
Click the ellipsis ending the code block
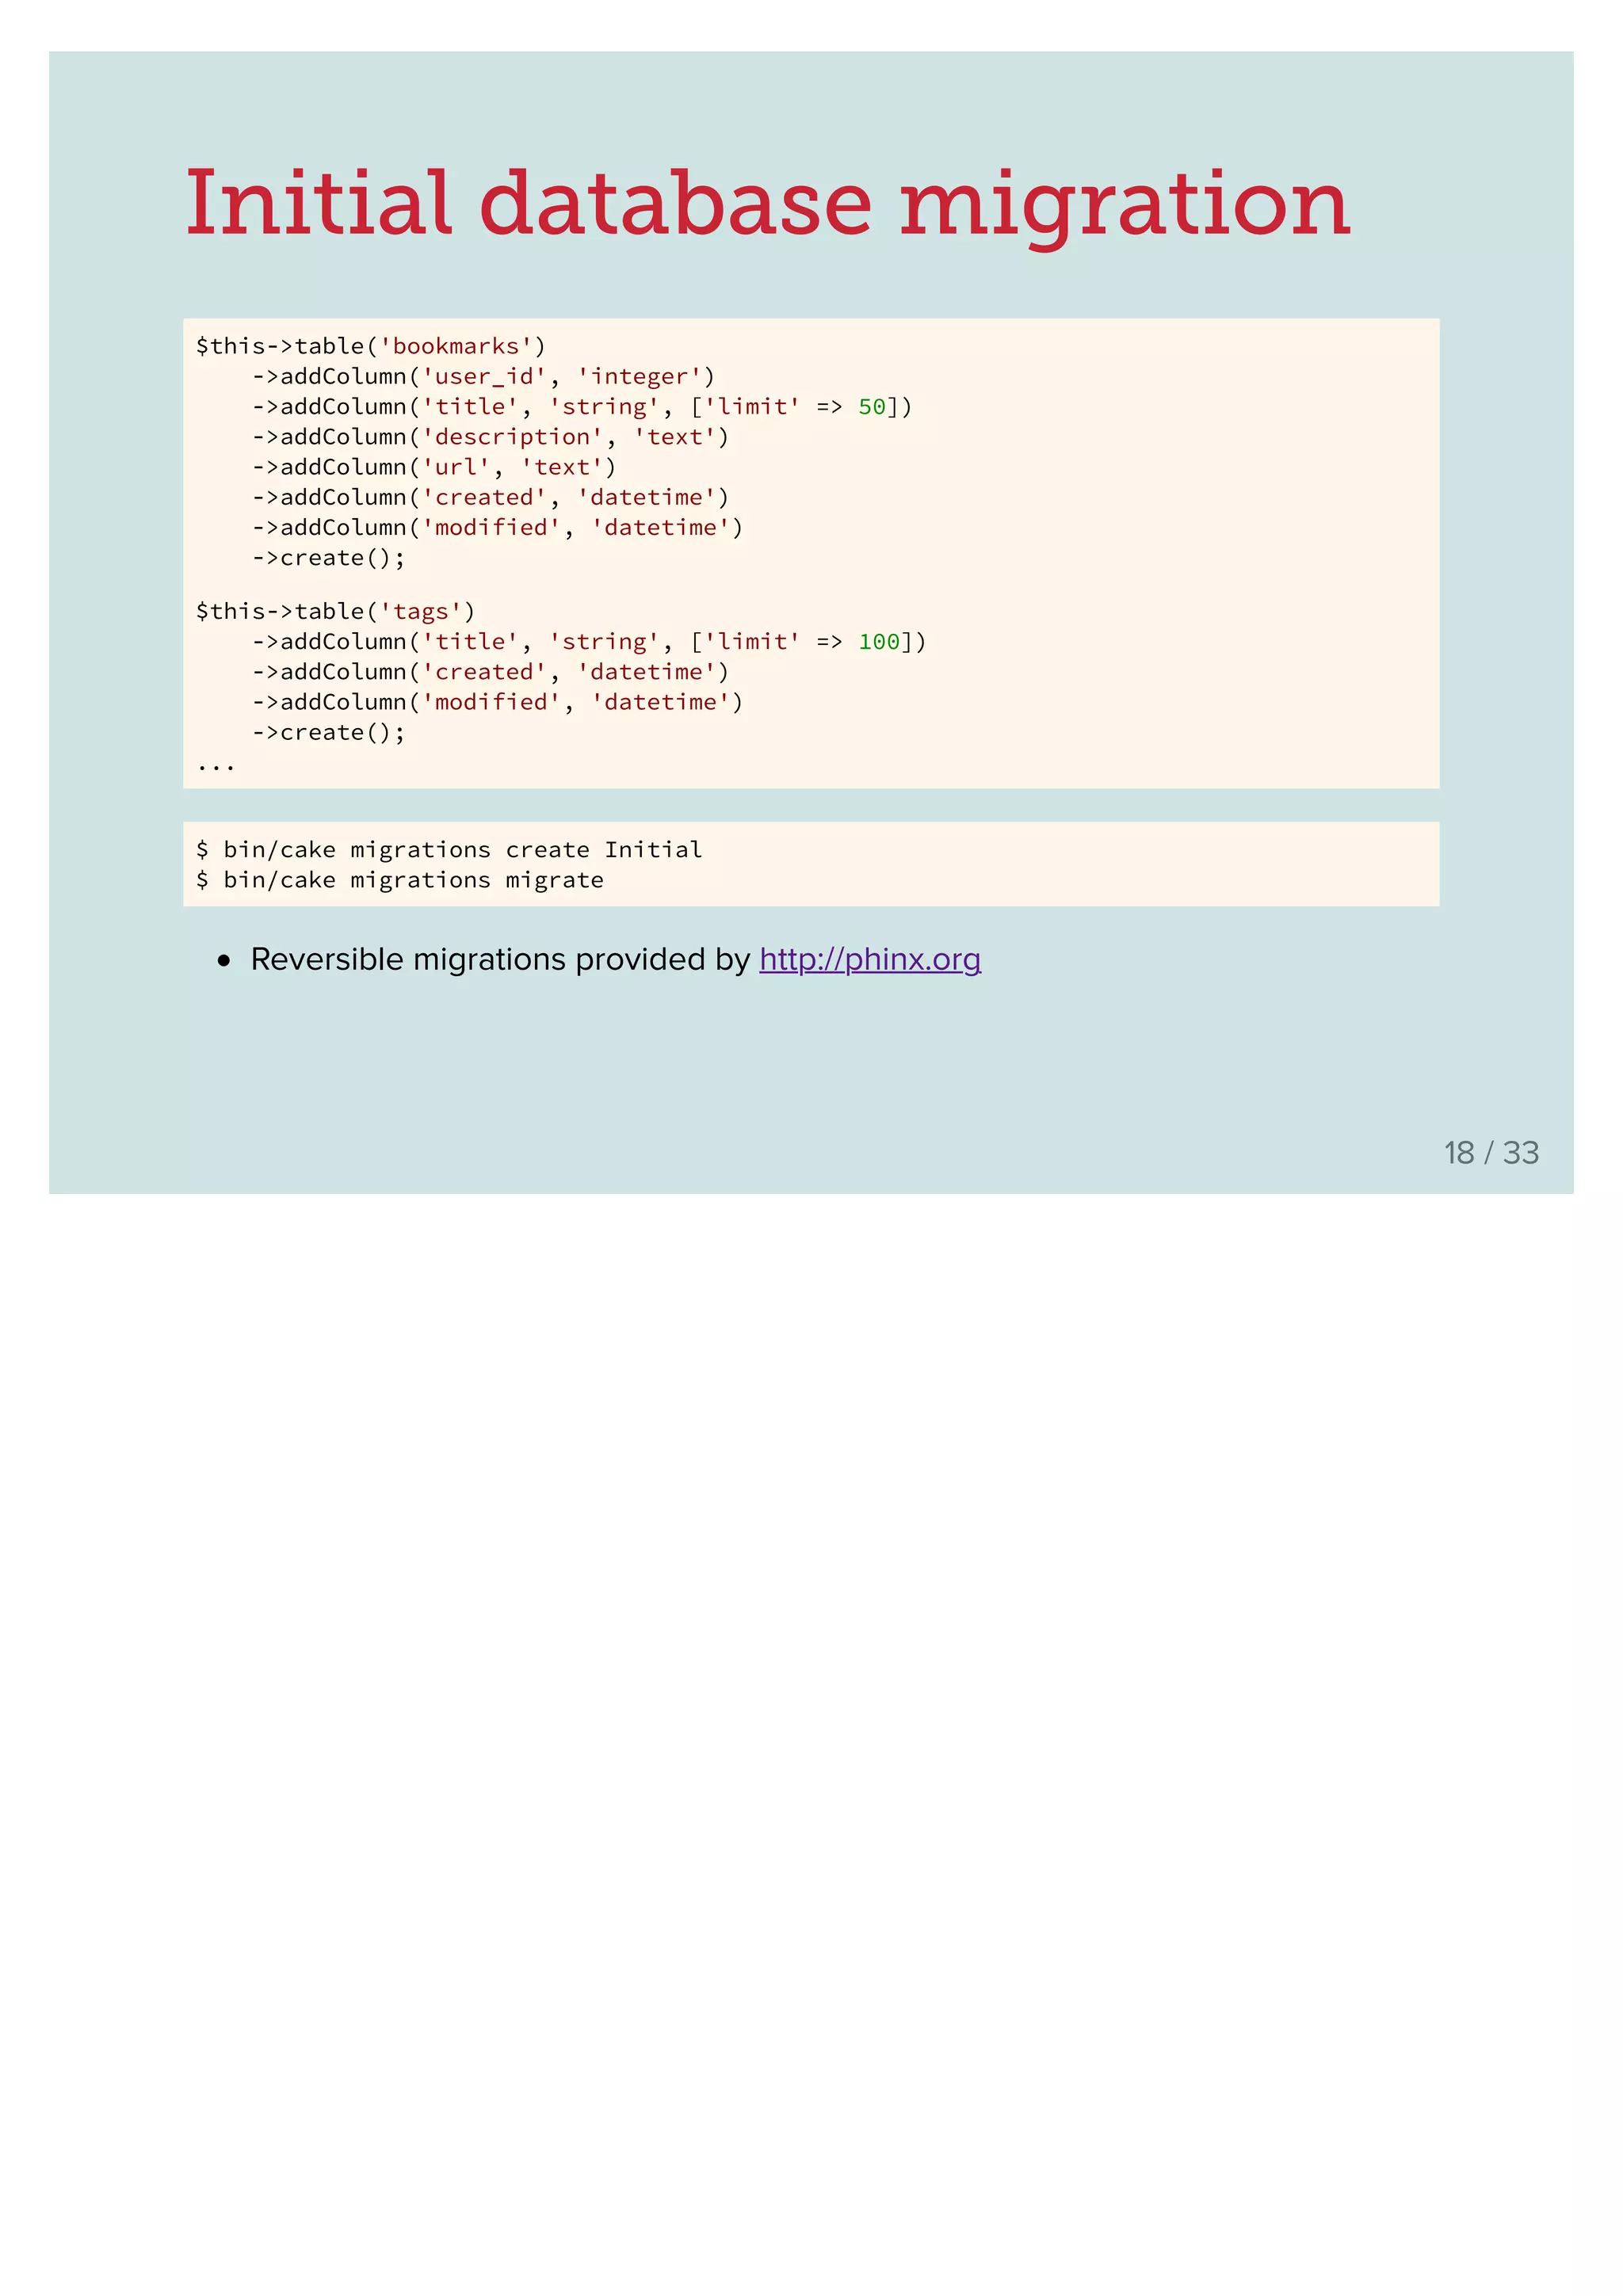coord(215,766)
